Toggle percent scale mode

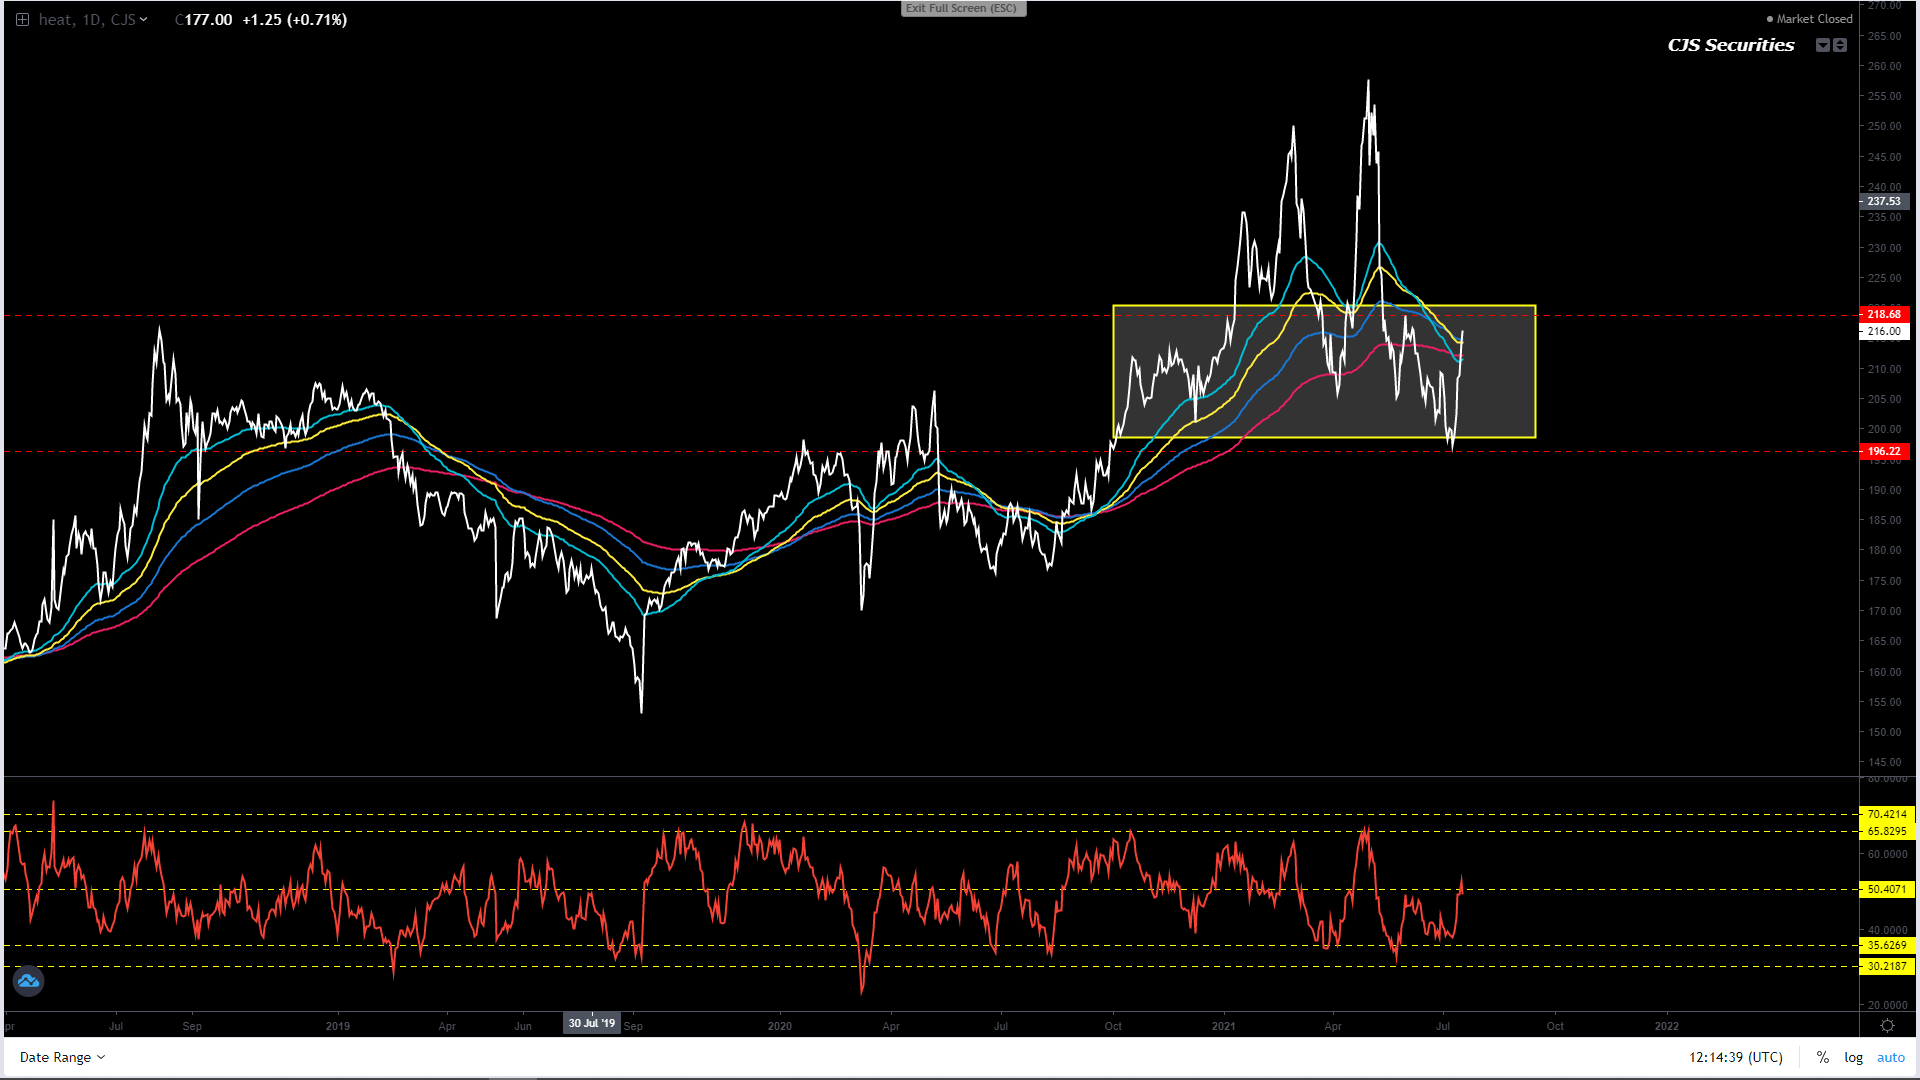[1823, 1057]
